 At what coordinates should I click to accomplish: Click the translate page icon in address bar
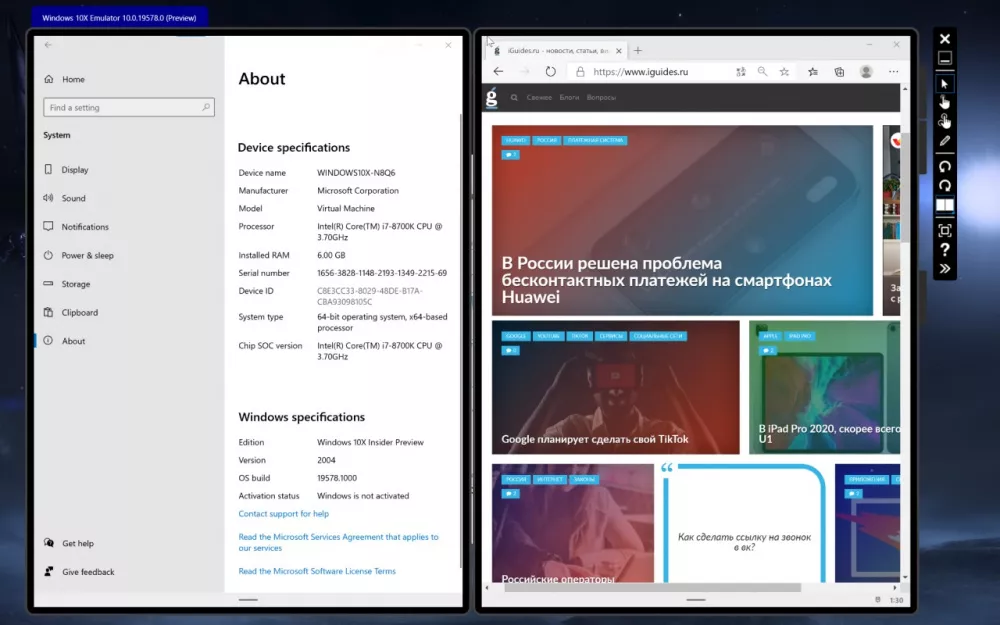(x=740, y=72)
